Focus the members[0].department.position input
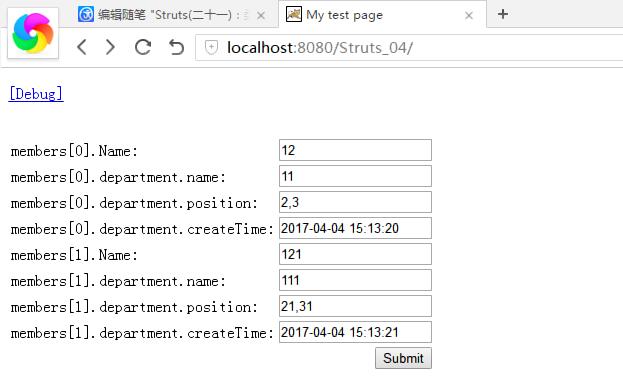The width and height of the screenshot is (623, 376). [x=355, y=202]
